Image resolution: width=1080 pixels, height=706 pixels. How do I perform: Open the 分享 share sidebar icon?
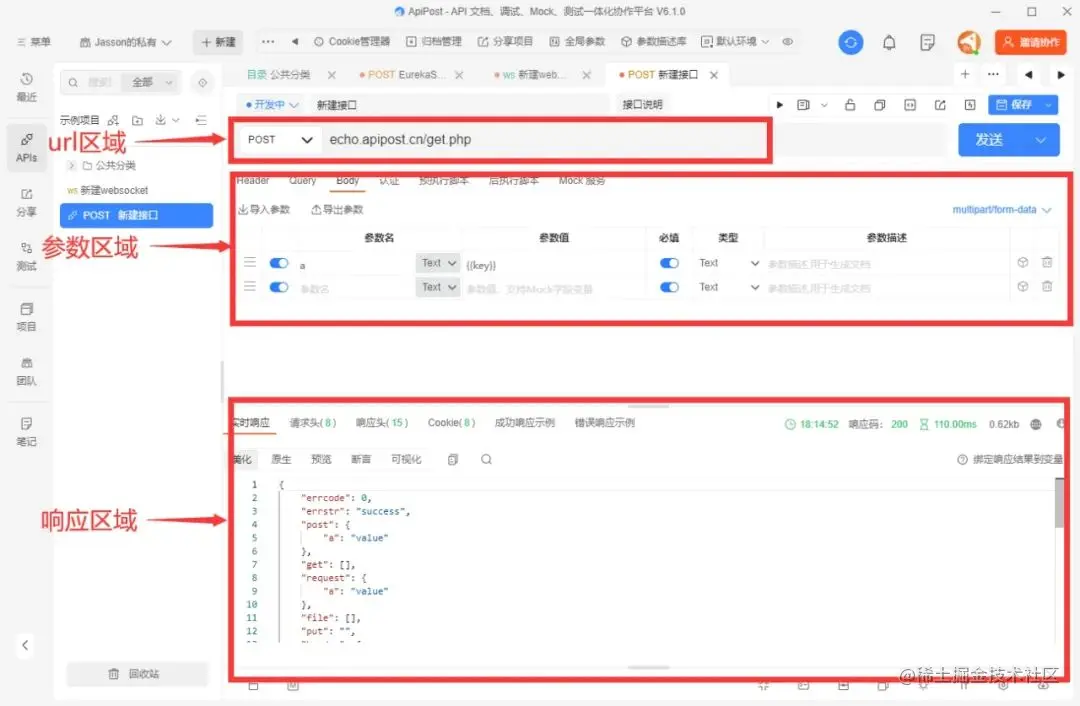[x=26, y=203]
